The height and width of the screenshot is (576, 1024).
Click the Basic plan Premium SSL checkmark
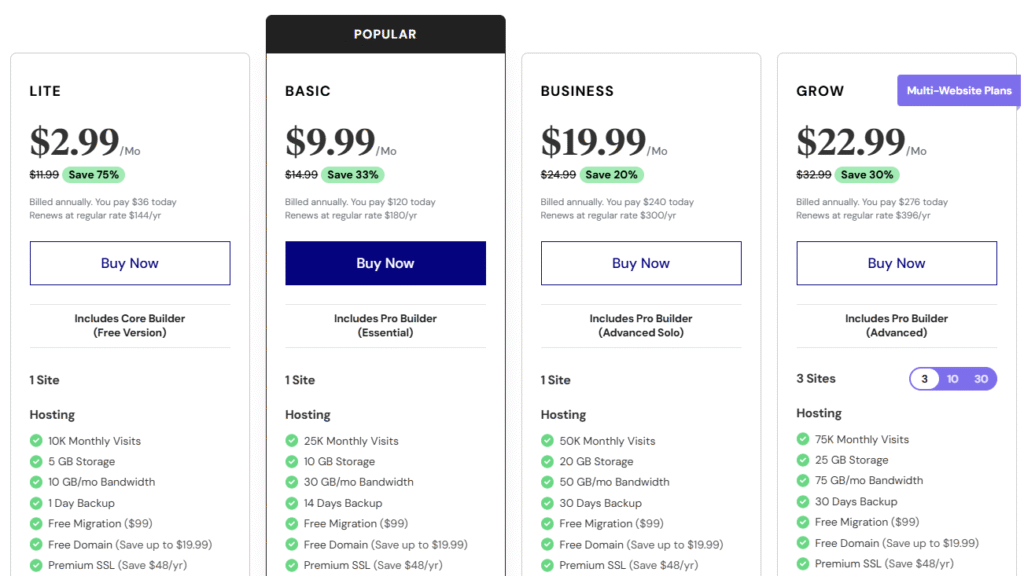pos(291,565)
